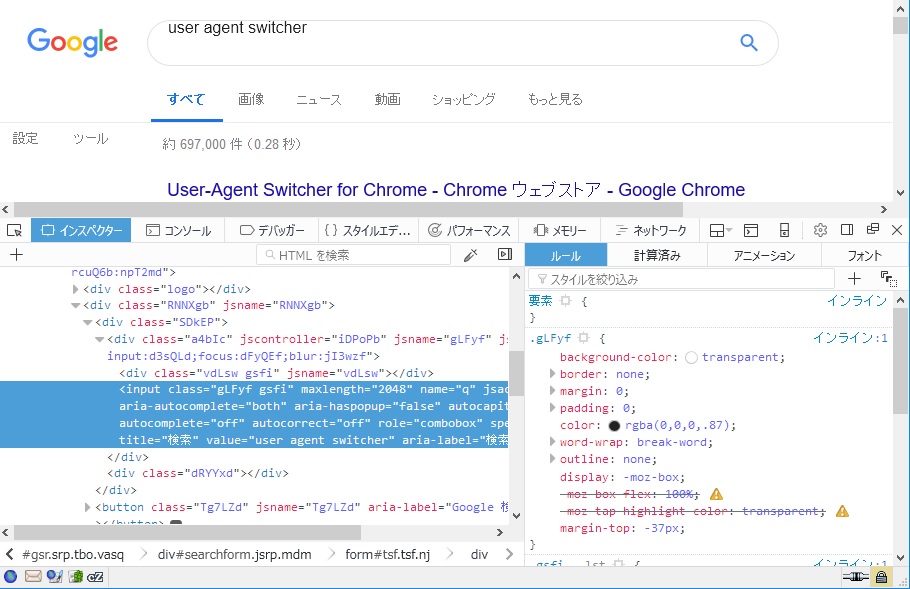The width and height of the screenshot is (910, 589).
Task: Switch to the コンソール tab
Action: click(179, 231)
